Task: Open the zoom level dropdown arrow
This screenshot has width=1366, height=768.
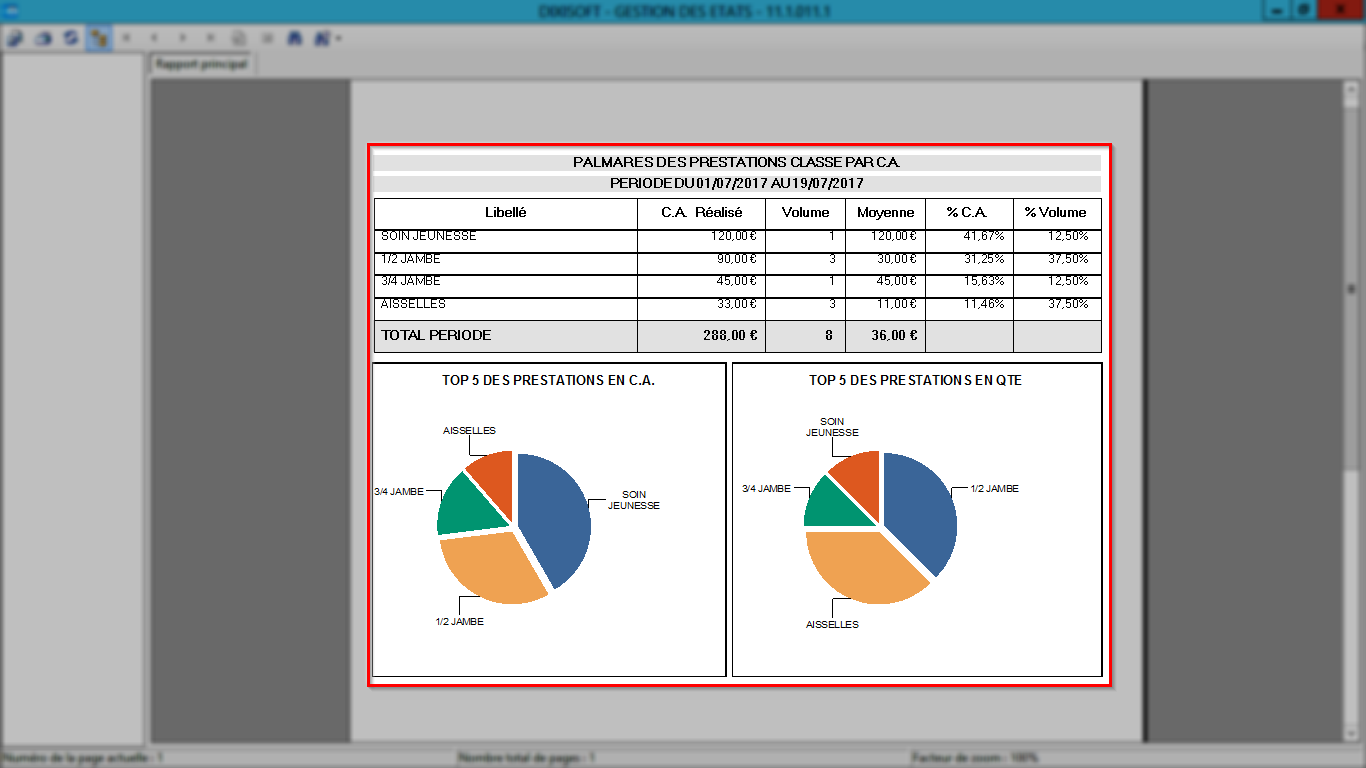Action: [339, 38]
